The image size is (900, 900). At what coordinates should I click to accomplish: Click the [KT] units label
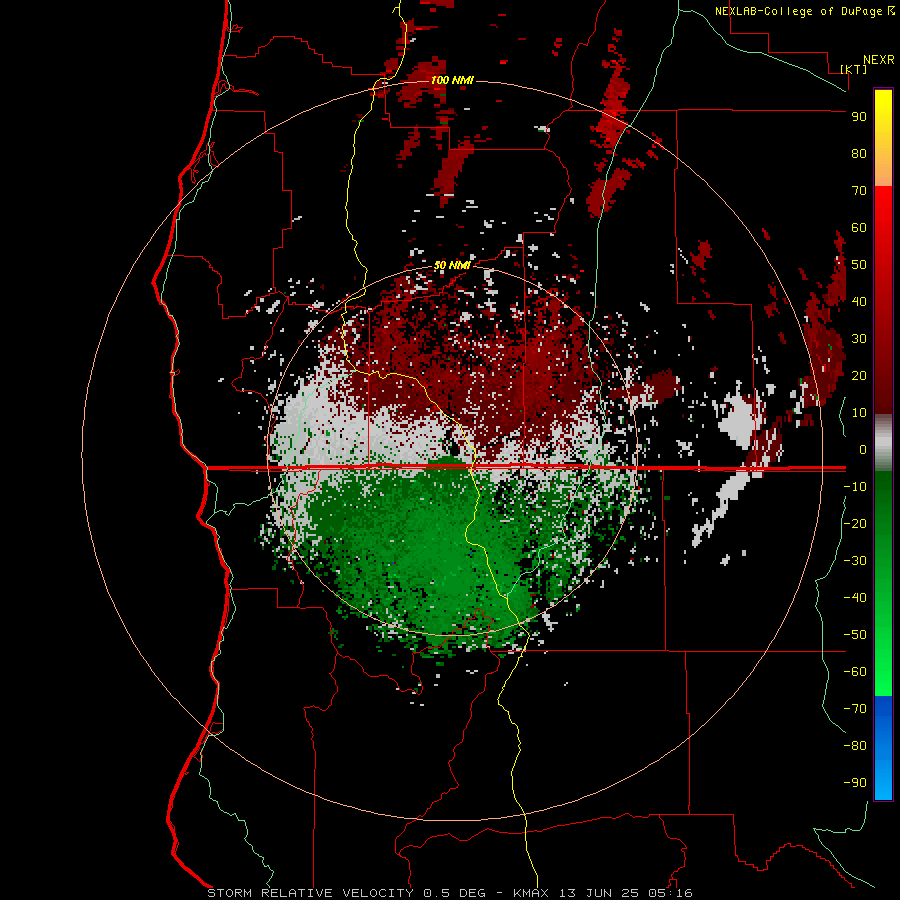[853, 69]
